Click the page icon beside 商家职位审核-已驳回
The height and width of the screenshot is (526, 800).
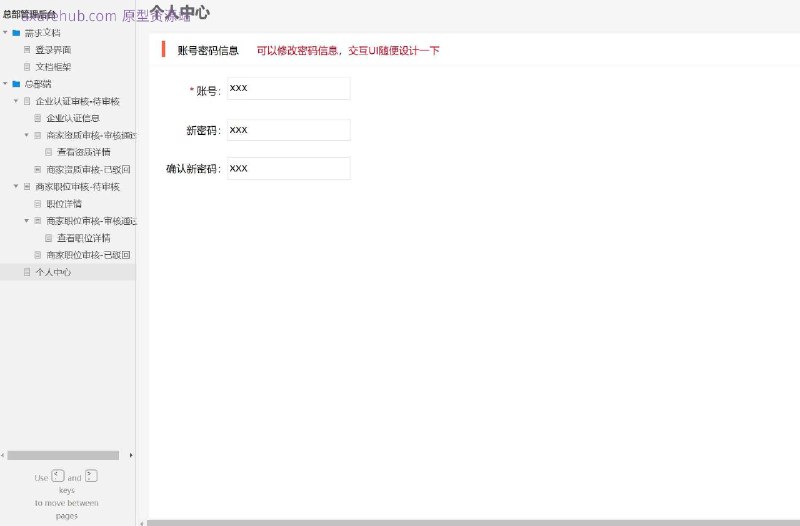38,255
